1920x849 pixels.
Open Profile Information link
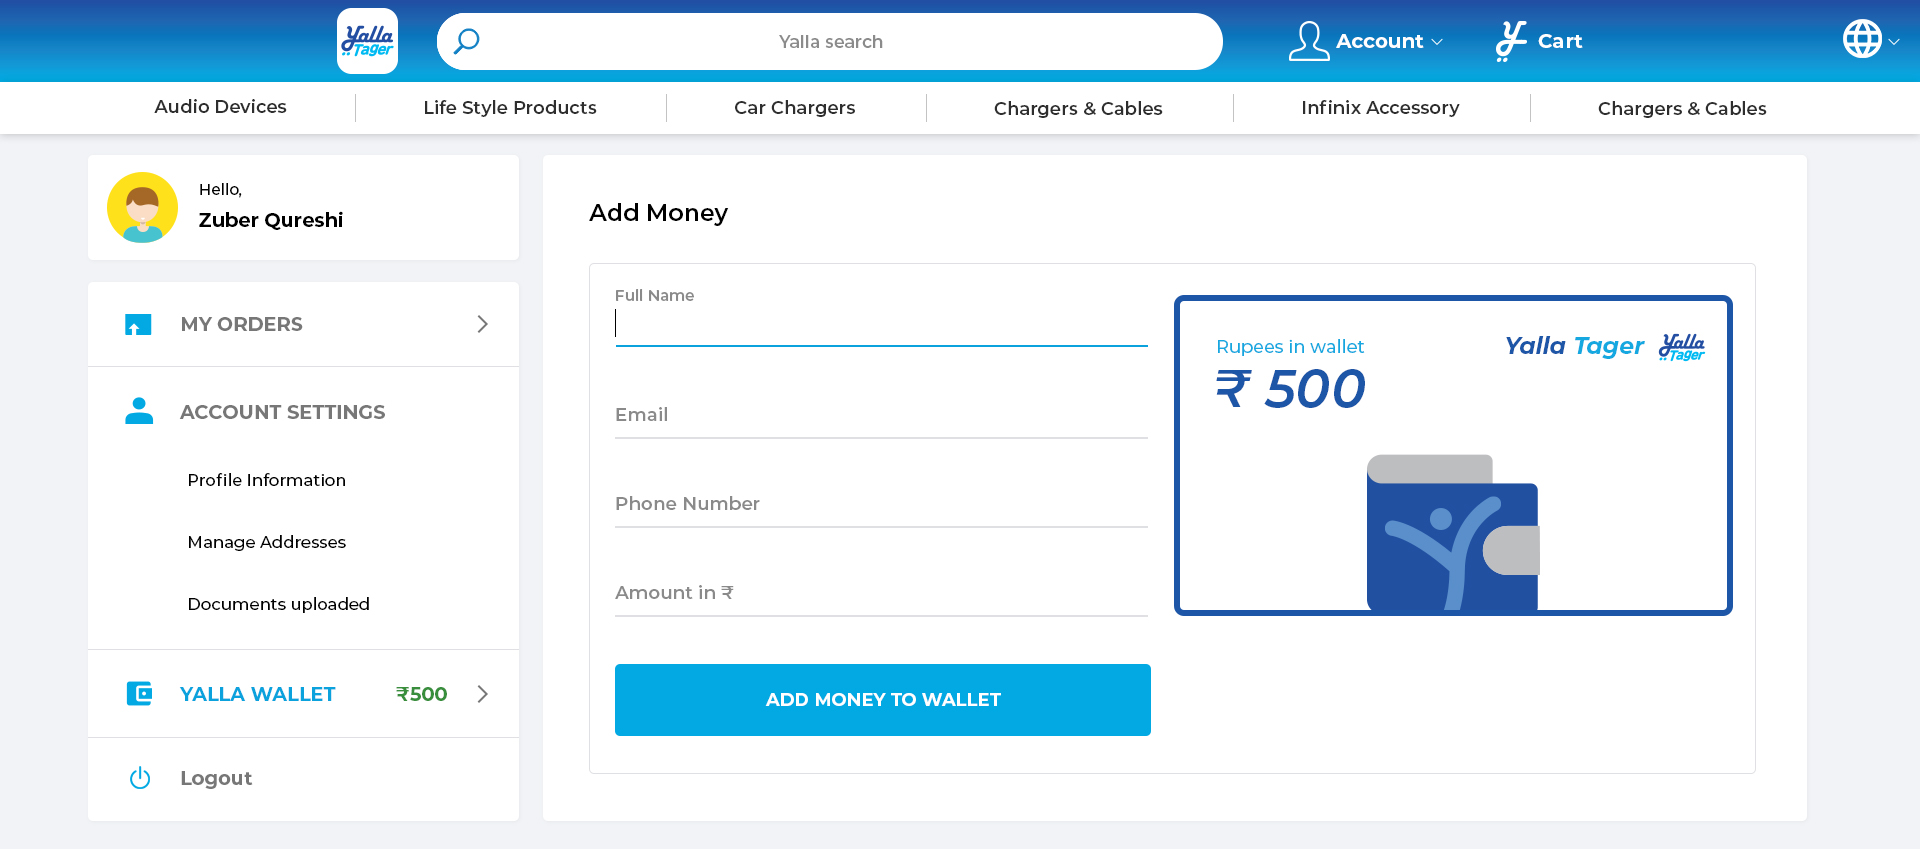click(266, 480)
